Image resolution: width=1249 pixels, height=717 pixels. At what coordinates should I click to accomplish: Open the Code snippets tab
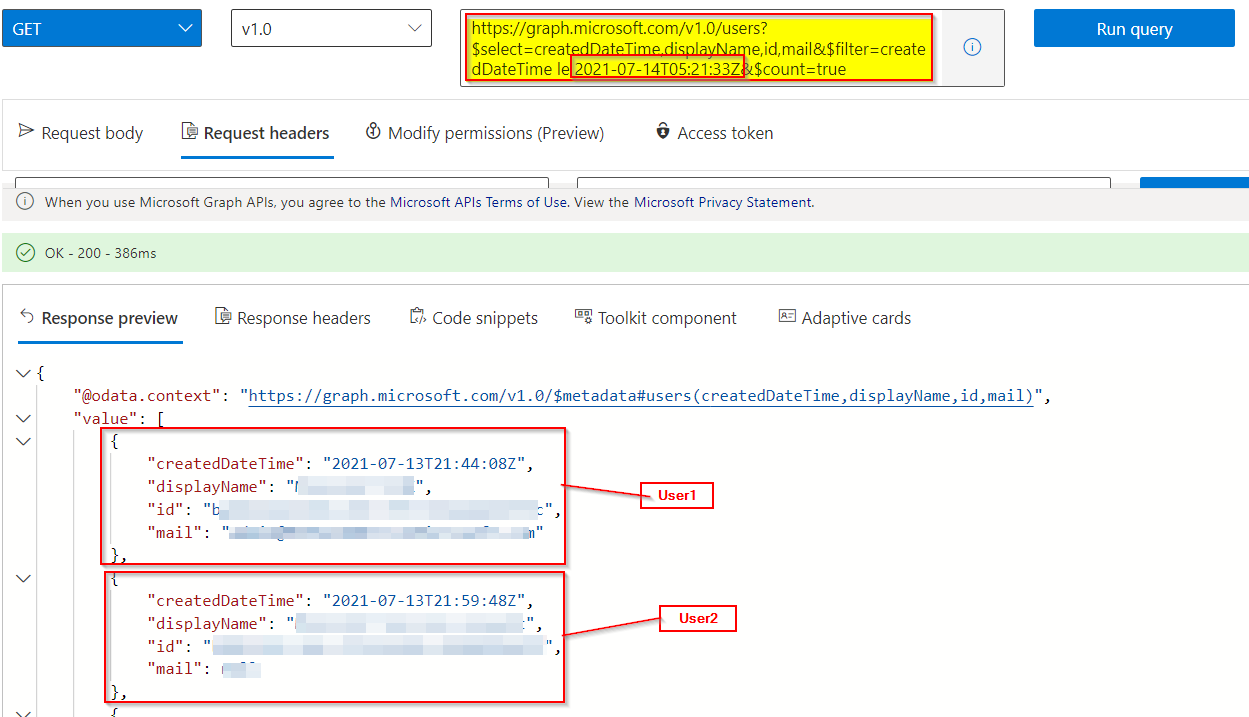pyautogui.click(x=473, y=318)
